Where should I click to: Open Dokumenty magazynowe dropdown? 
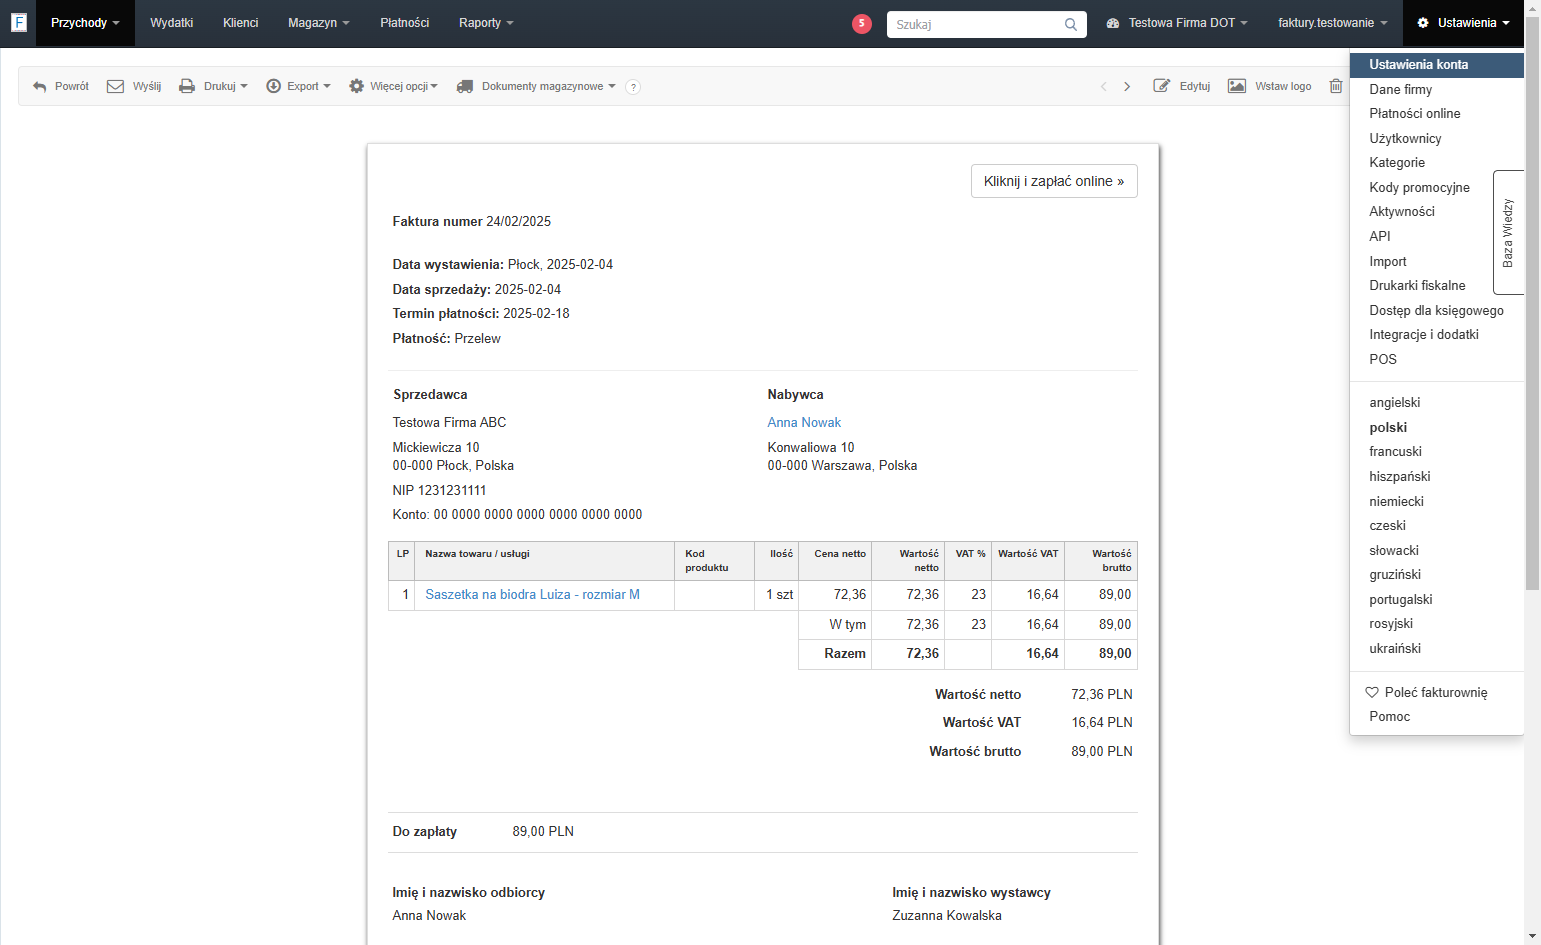tap(536, 86)
